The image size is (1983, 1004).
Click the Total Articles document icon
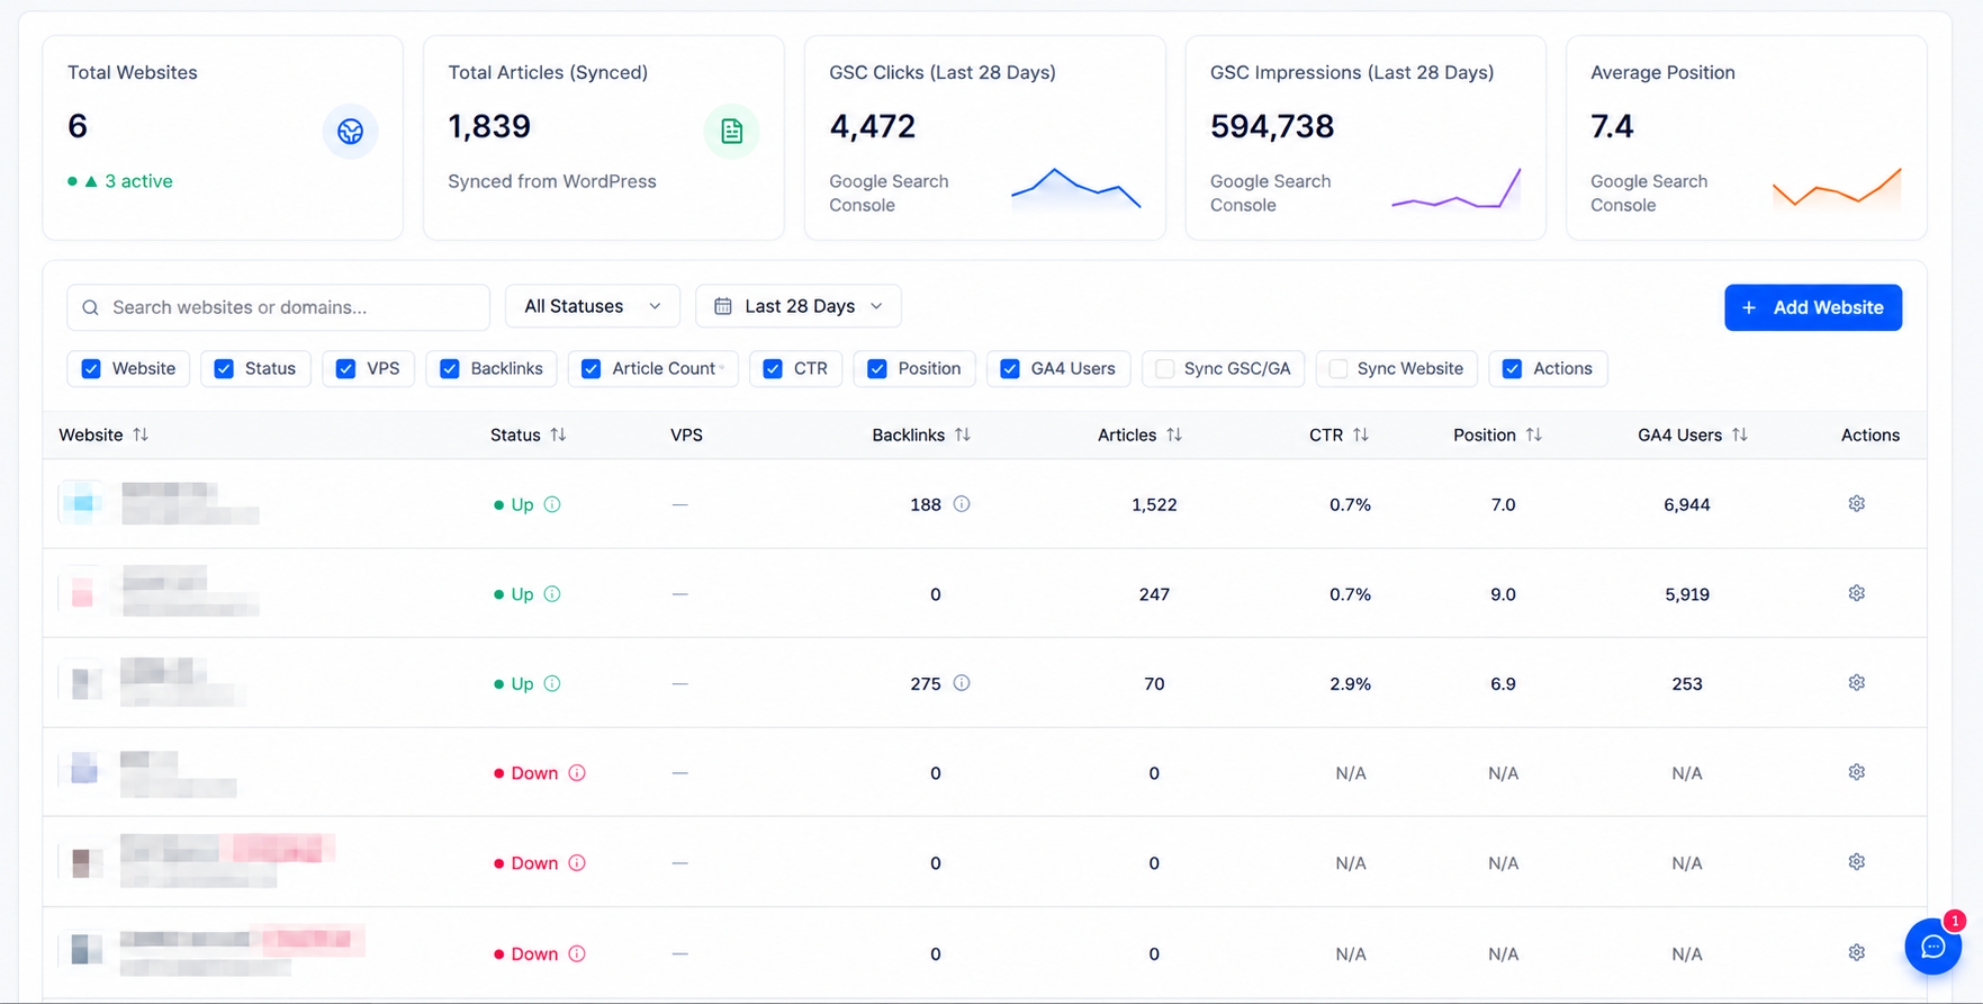coord(731,131)
